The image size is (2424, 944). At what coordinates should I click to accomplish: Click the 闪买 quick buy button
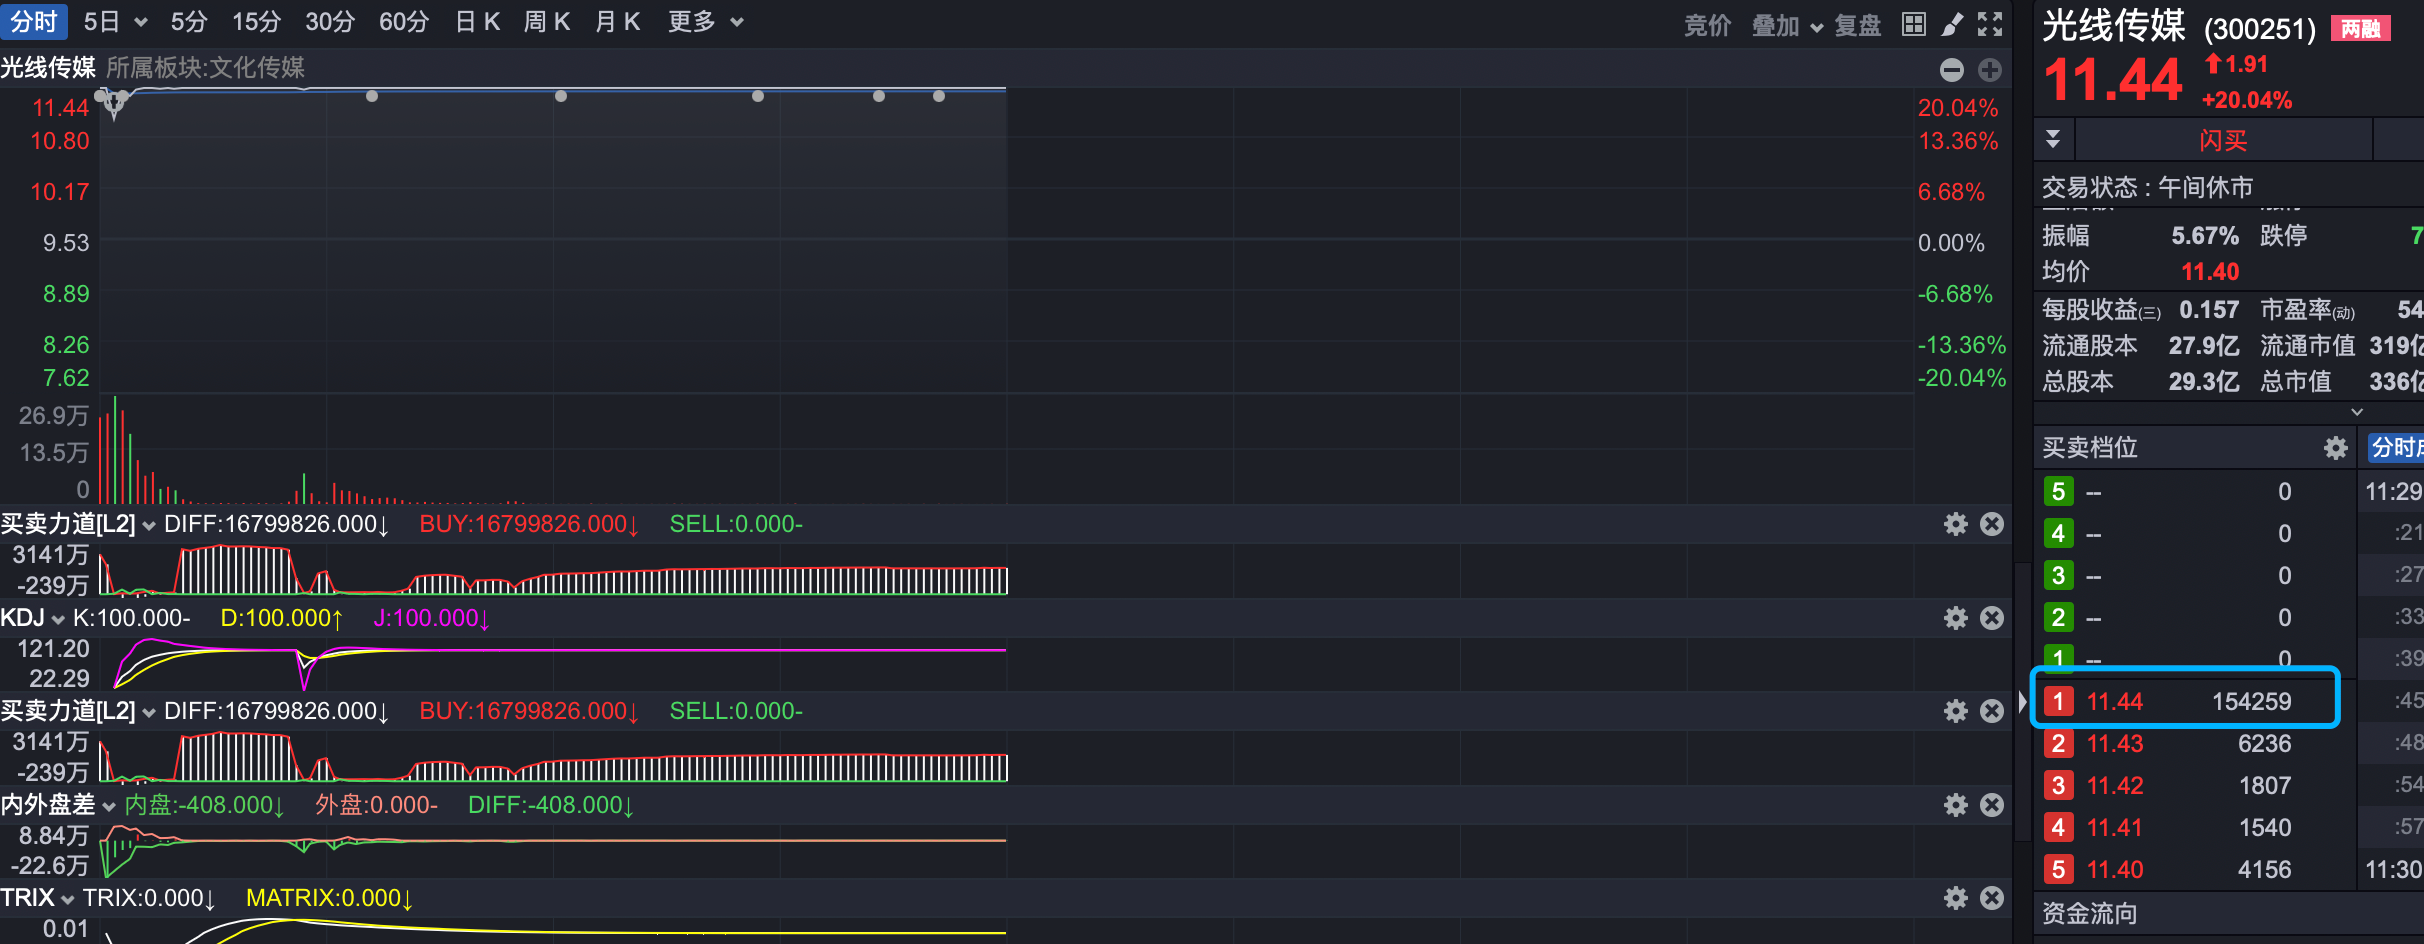pyautogui.click(x=2222, y=140)
